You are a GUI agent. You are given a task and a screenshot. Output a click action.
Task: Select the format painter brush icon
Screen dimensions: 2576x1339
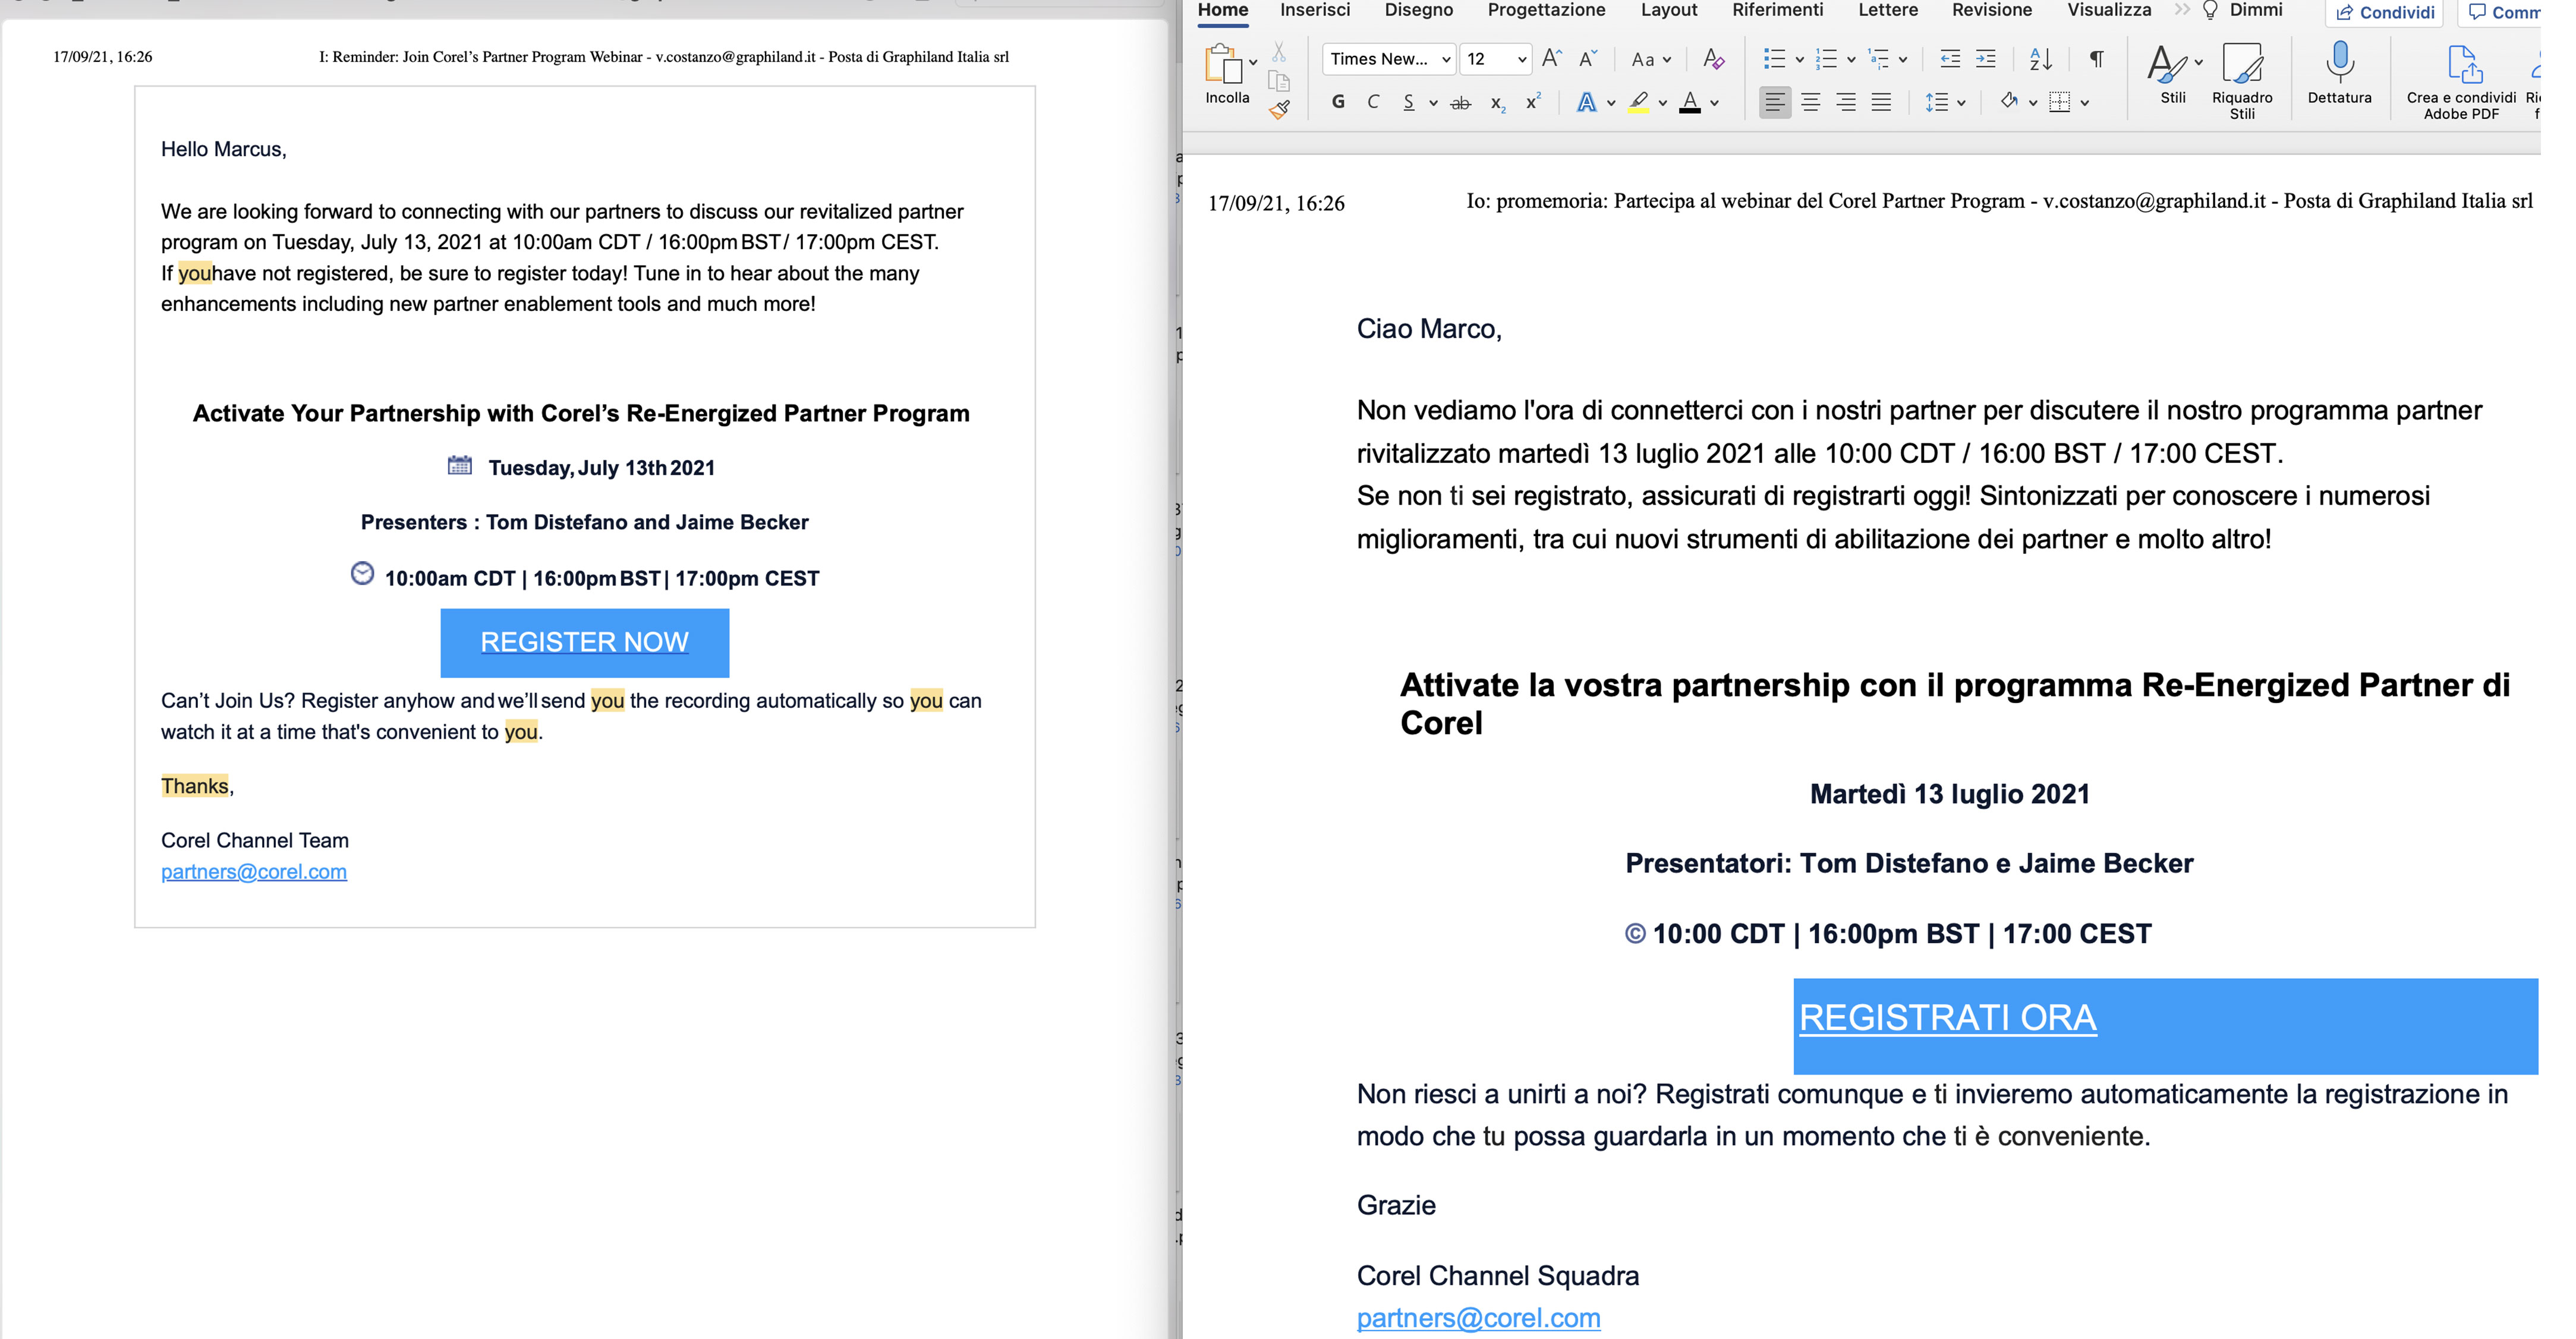(x=1279, y=110)
